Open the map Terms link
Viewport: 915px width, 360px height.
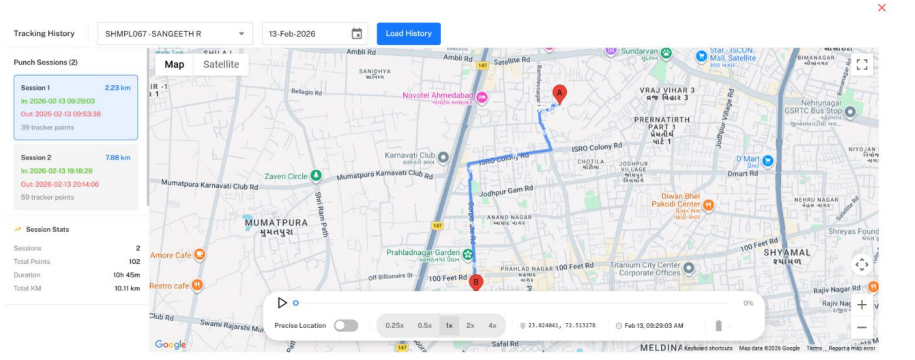pos(814,348)
